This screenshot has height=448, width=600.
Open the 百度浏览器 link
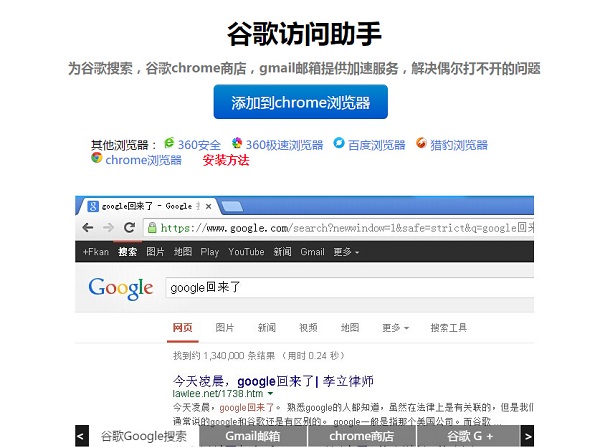point(377,145)
